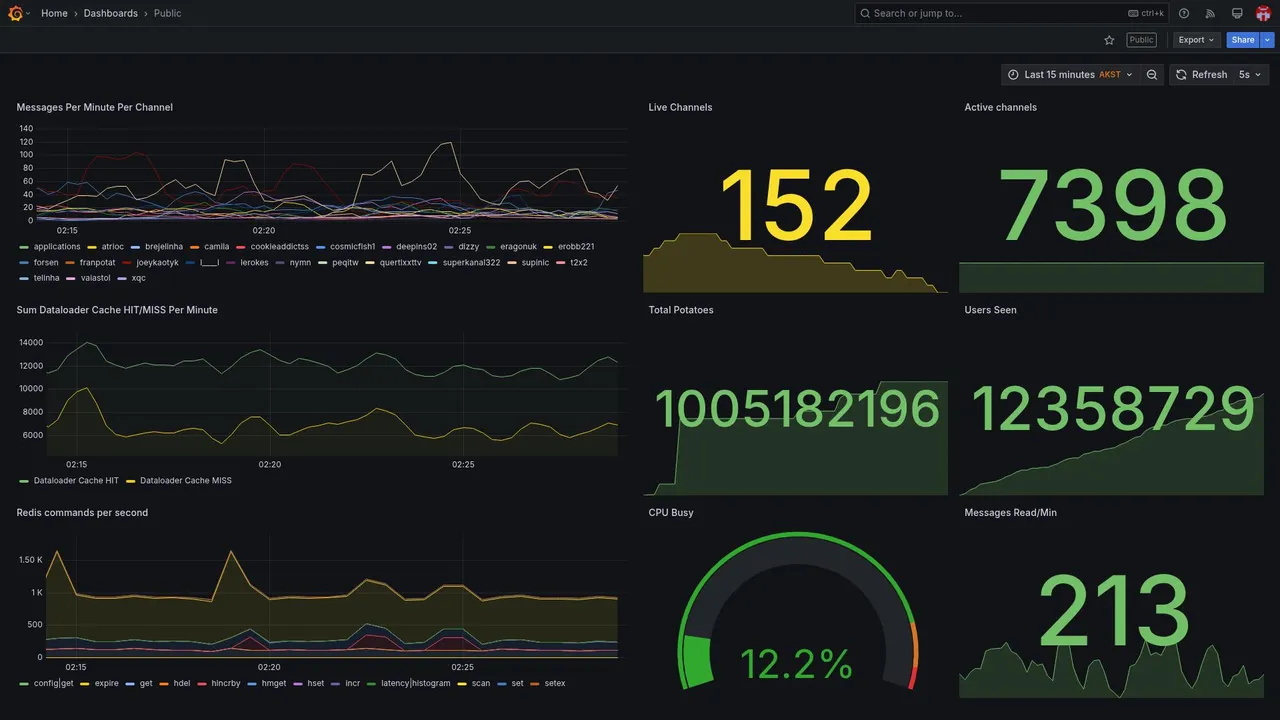
Task: Toggle Dataloader Cache MISS legend series
Action: coord(179,481)
